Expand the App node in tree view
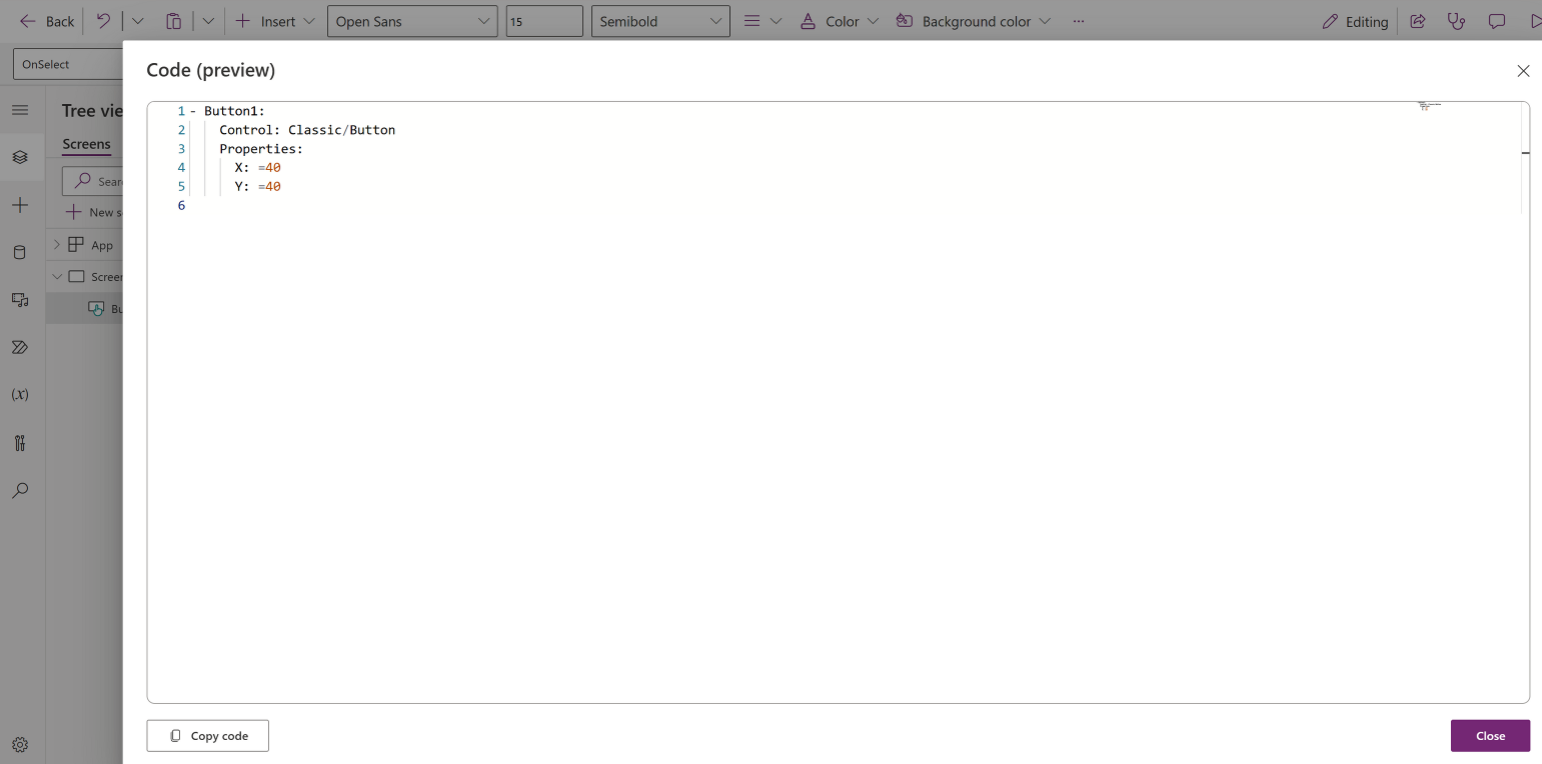 click(x=57, y=245)
